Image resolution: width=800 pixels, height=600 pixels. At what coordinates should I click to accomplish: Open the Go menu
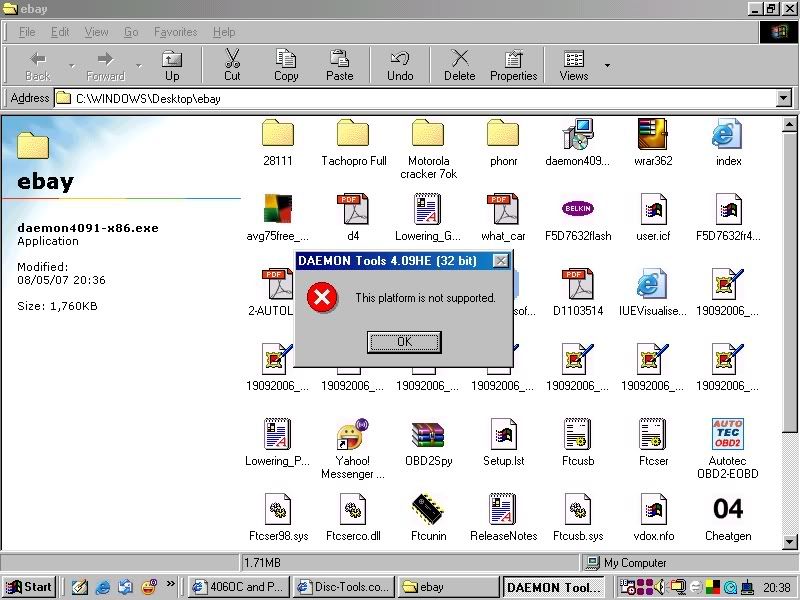click(131, 32)
